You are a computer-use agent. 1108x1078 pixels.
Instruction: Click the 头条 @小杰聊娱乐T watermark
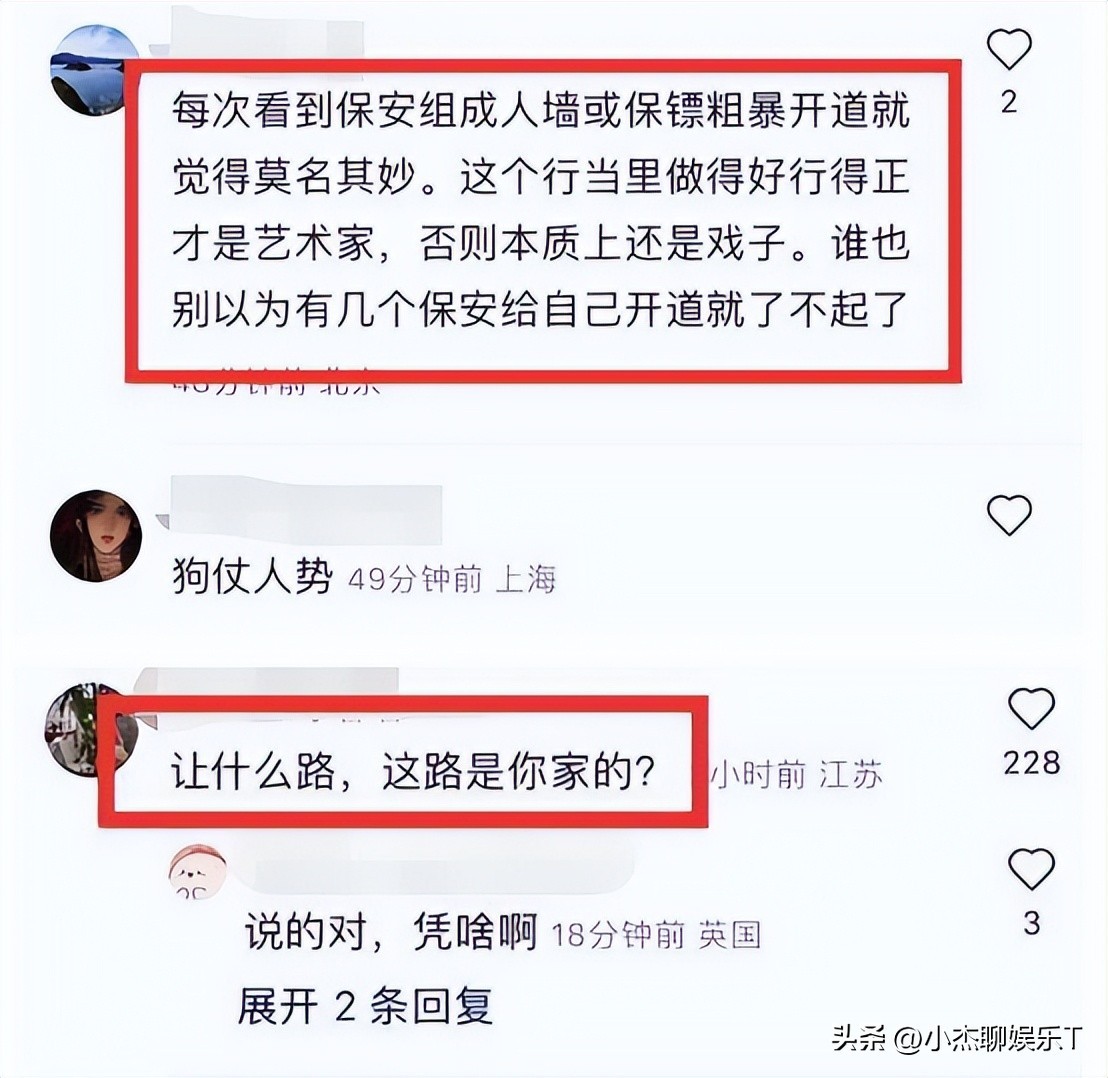[x=957, y=1038]
